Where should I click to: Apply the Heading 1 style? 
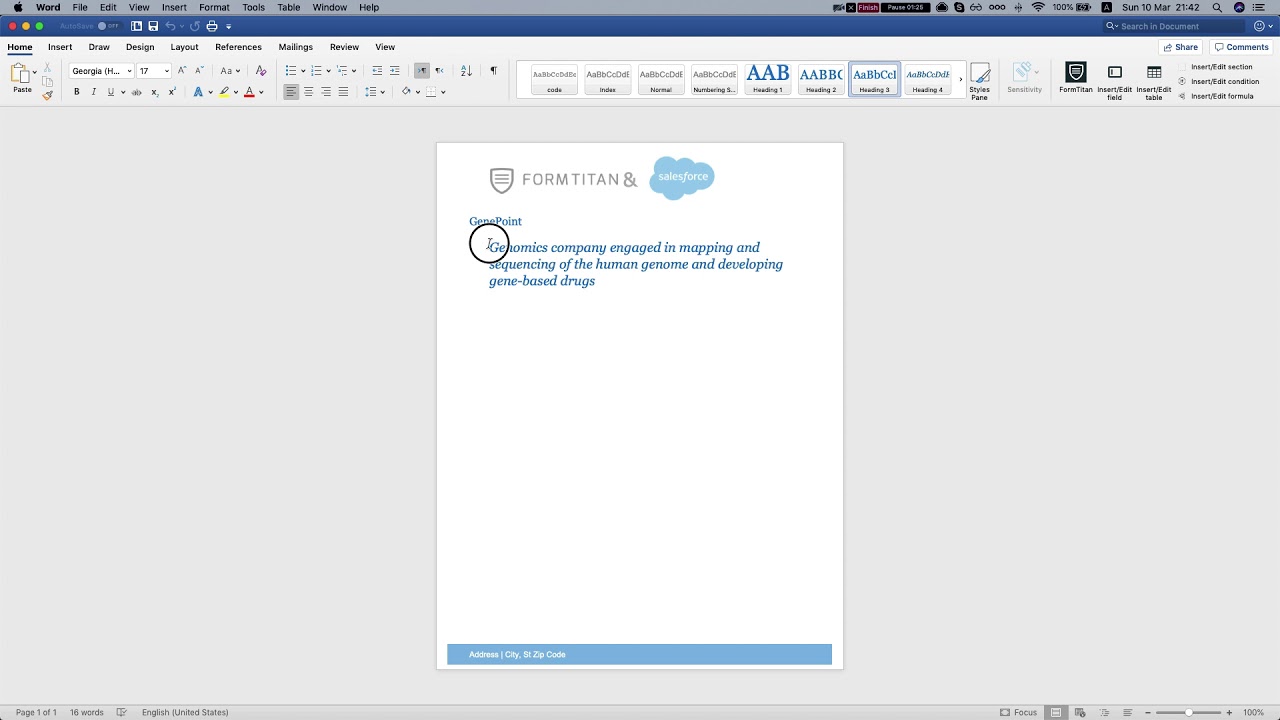click(x=768, y=79)
